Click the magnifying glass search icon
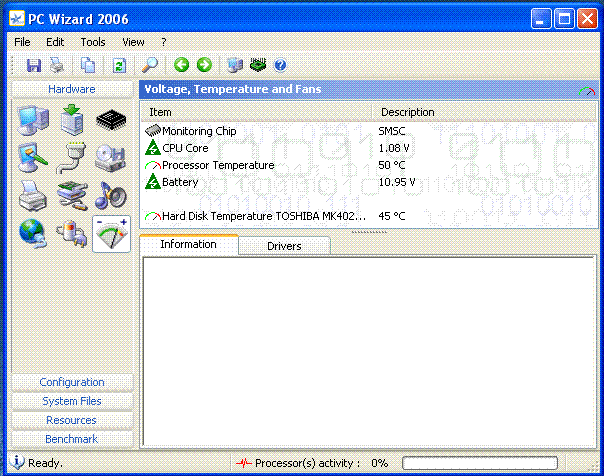 pyautogui.click(x=150, y=65)
